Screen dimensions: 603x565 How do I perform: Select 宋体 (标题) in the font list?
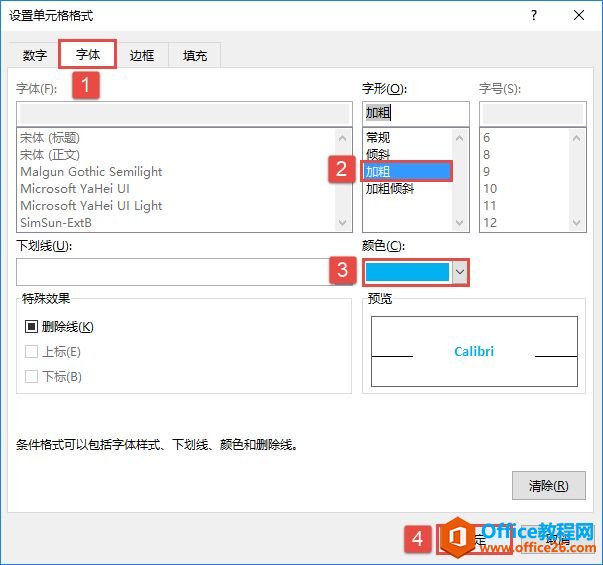(x=50, y=137)
